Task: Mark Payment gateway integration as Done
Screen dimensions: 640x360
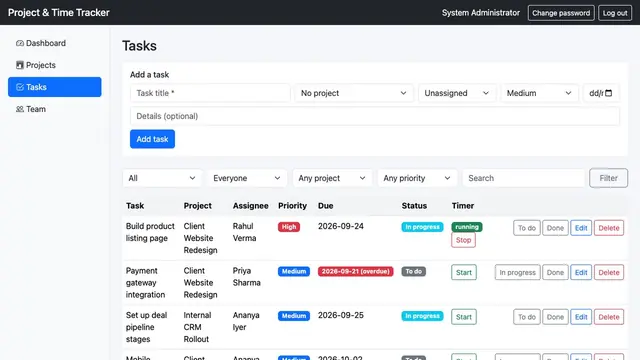Action: coord(555,272)
